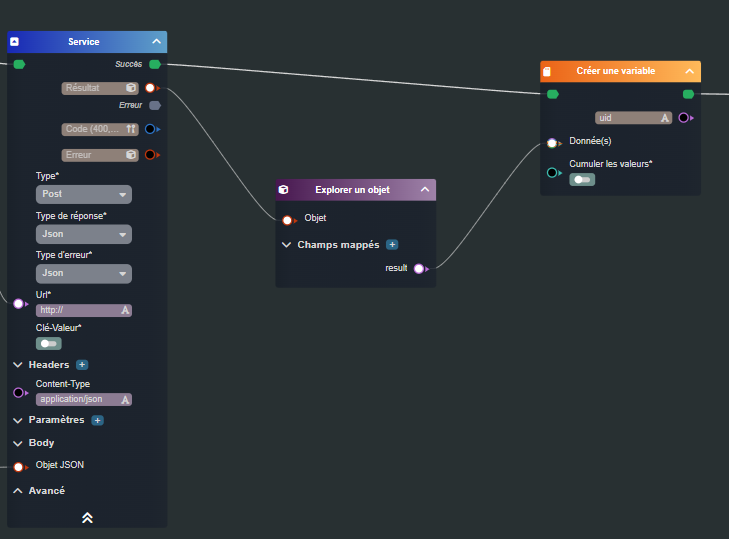Screen dimensions: 729x539
Task: Click the Créer une variable header icon
Action: point(547,71)
